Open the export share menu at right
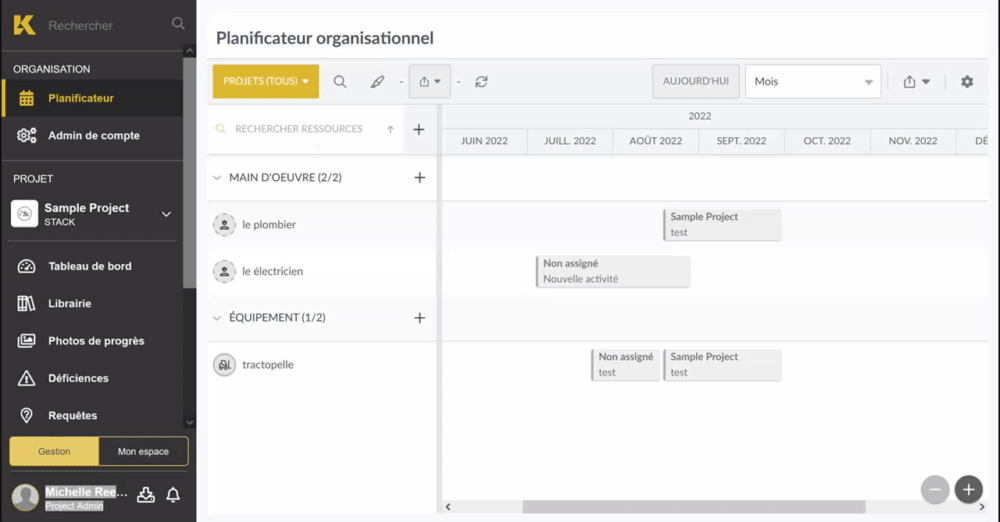 tap(916, 82)
